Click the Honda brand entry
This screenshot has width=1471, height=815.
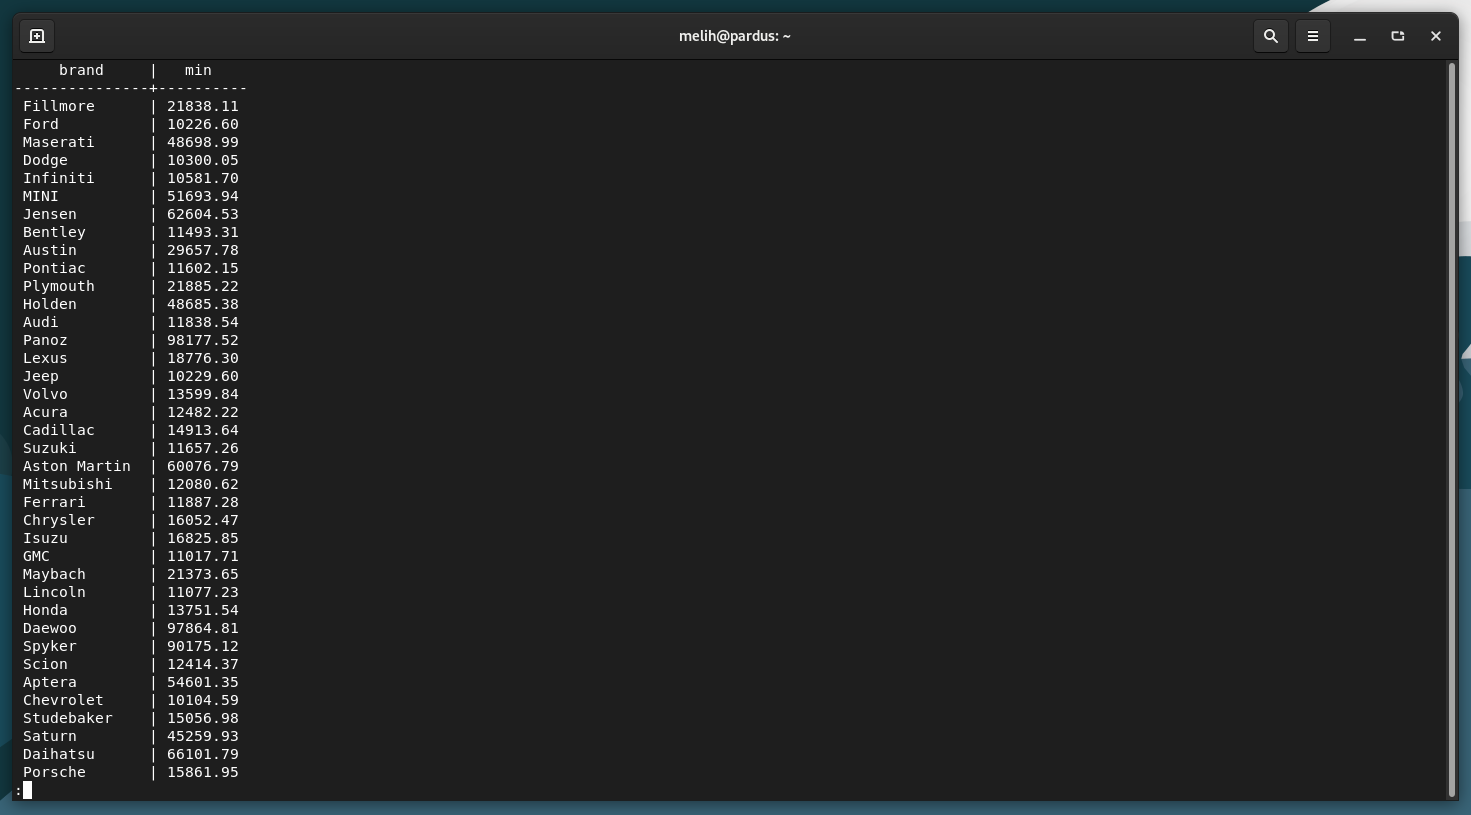click(x=45, y=610)
